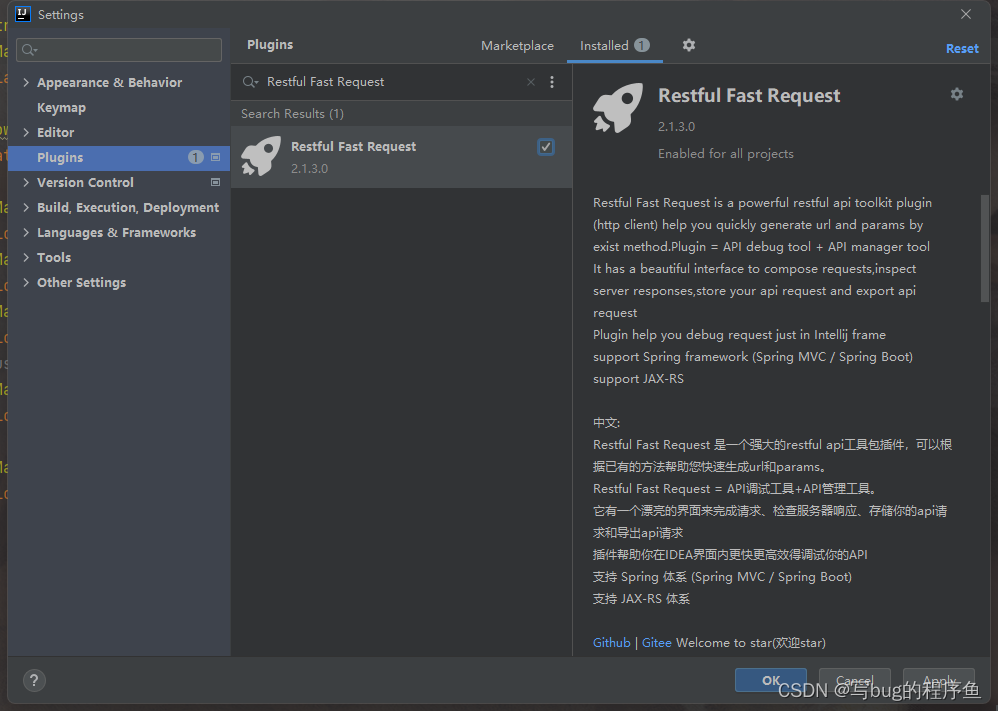Viewport: 998px width, 711px height.
Task: Click the plugin search magnifier icon
Action: [x=250, y=82]
